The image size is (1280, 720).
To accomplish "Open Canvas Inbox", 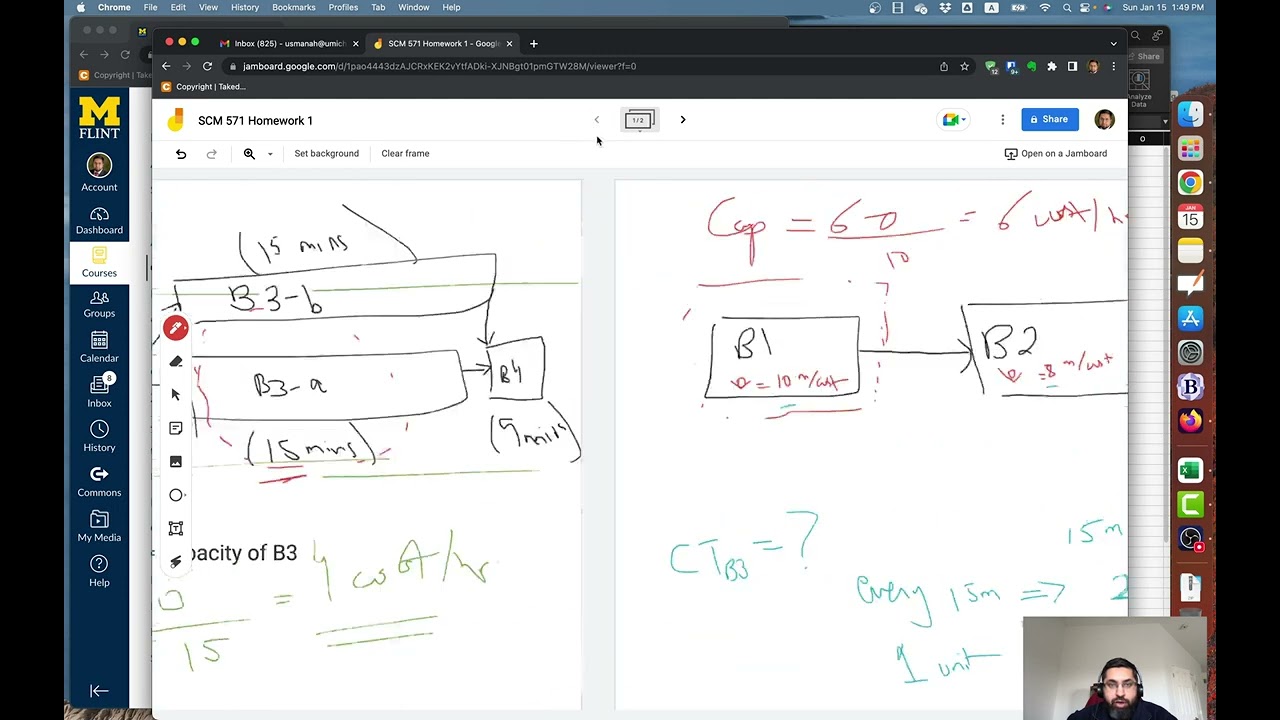I will [x=99, y=392].
